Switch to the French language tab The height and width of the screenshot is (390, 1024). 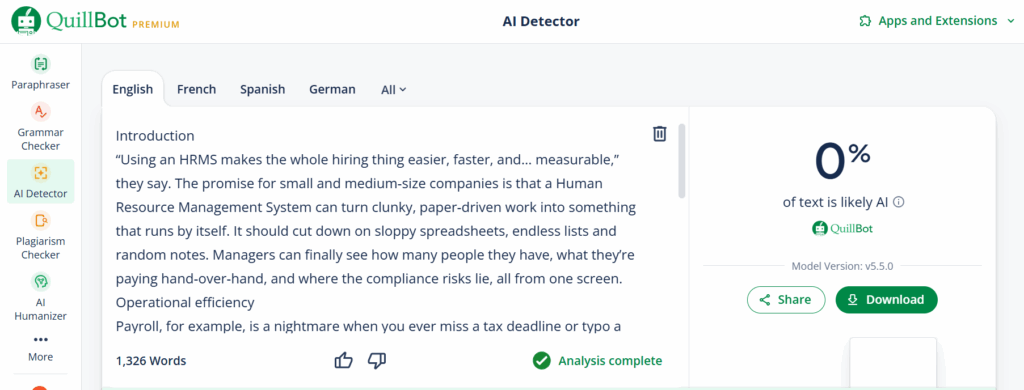tap(197, 89)
